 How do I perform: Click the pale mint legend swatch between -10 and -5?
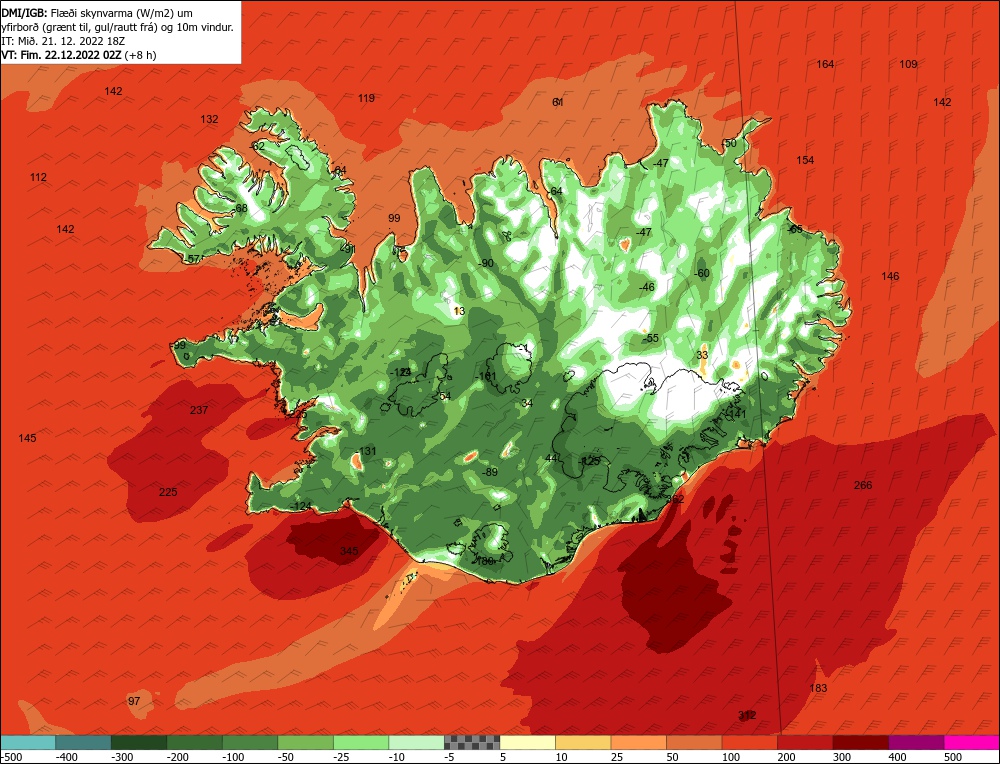pyautogui.click(x=416, y=742)
